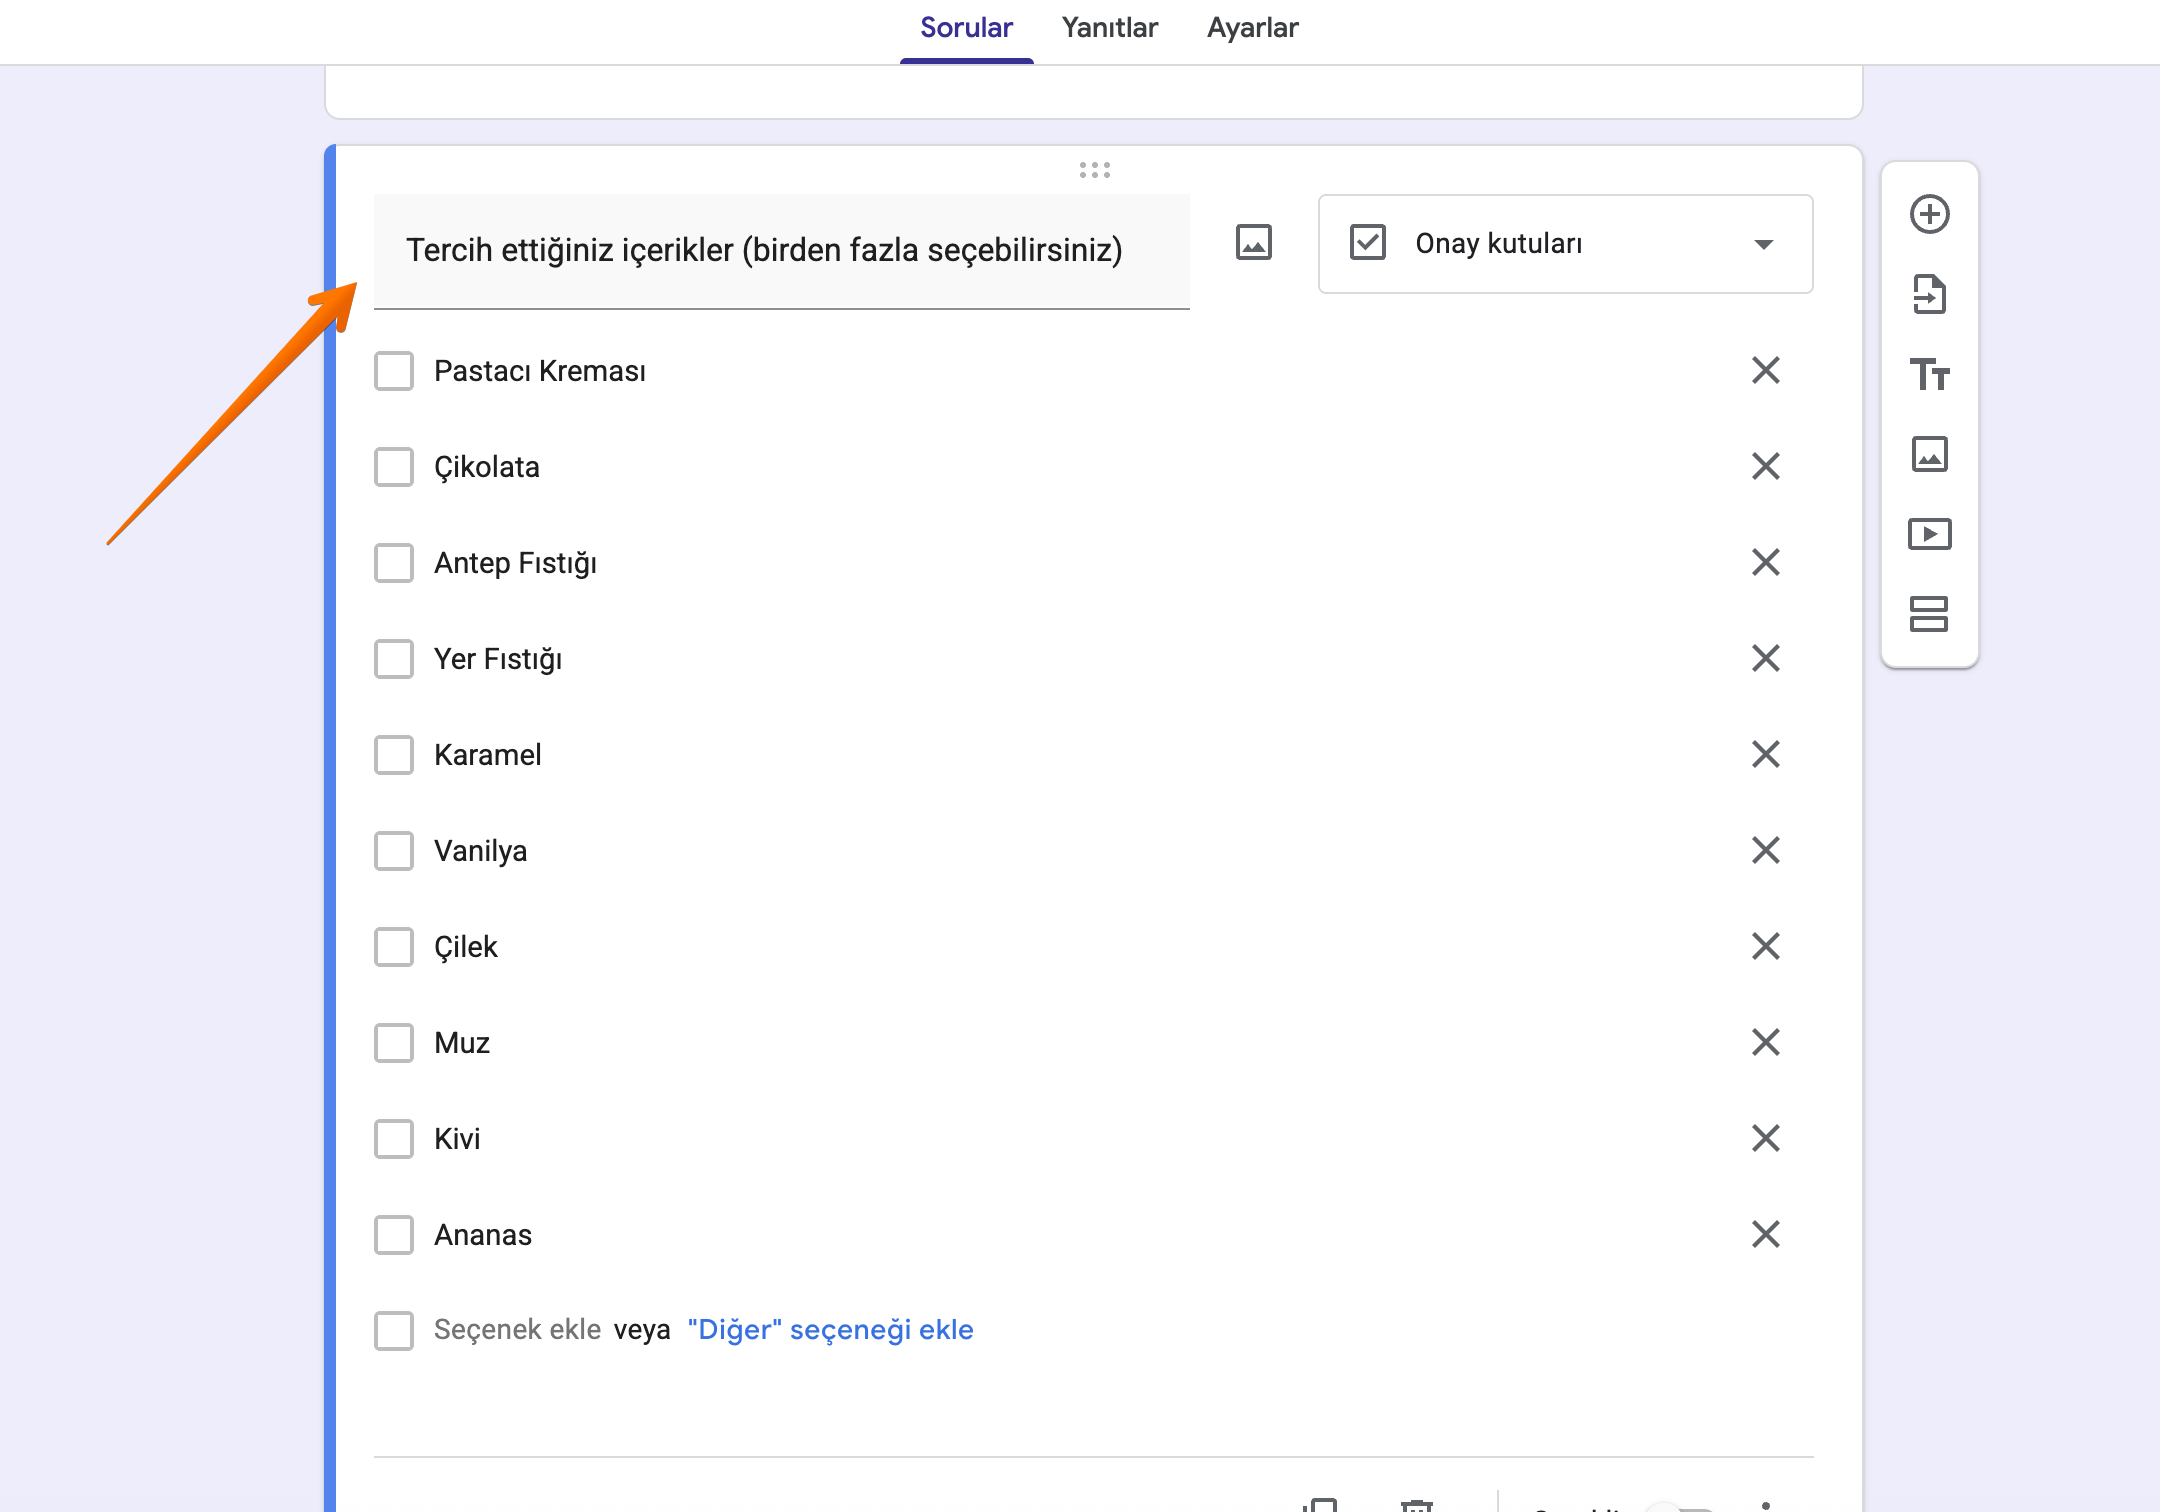Click the Add video icon

tap(1929, 534)
